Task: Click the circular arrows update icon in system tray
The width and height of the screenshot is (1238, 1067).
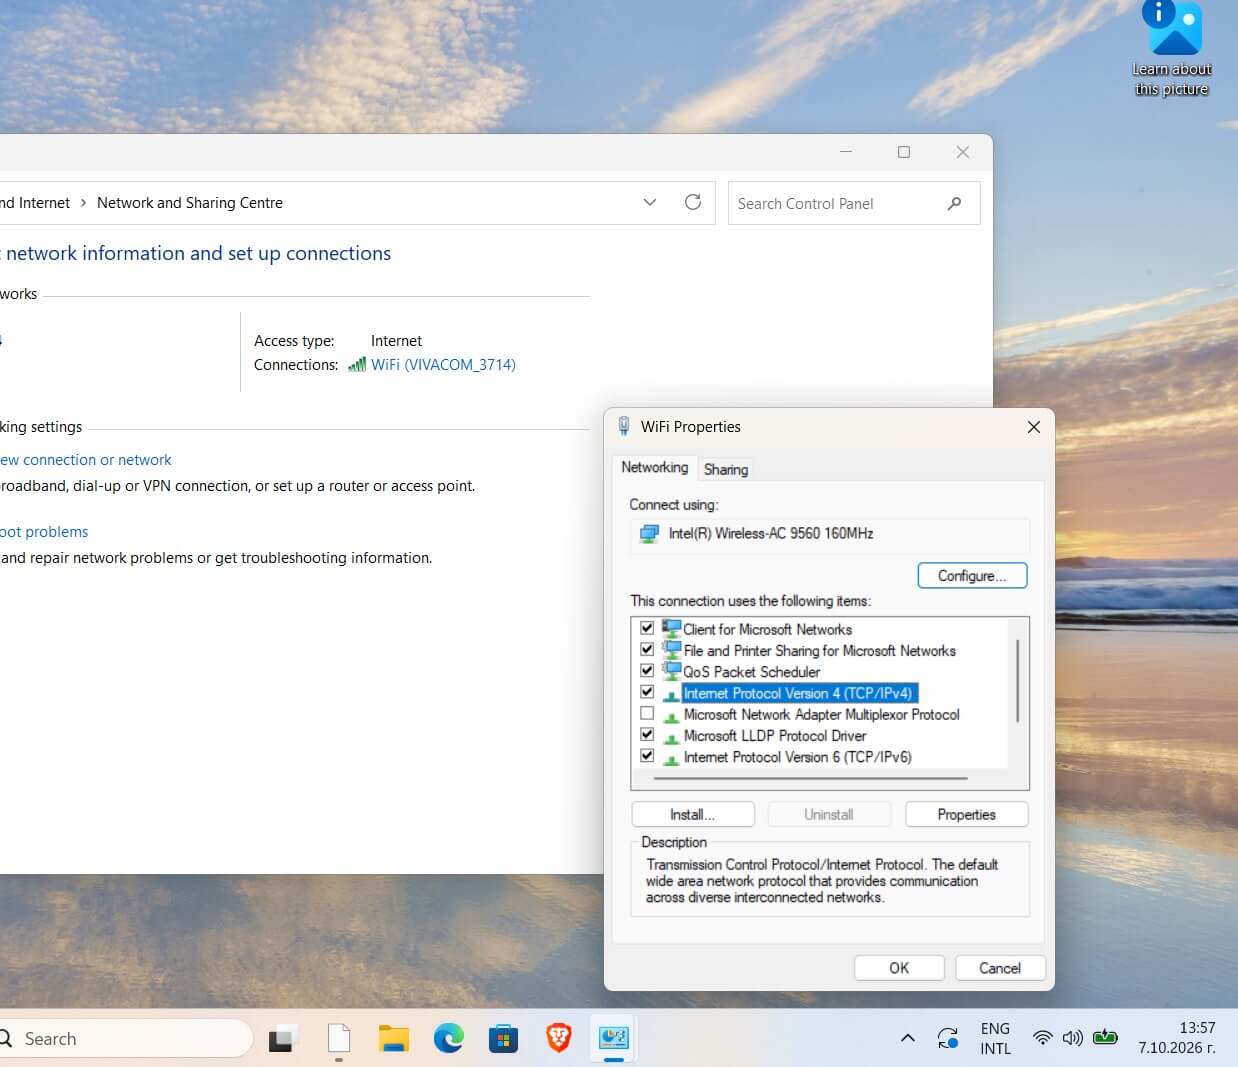Action: pos(948,1039)
